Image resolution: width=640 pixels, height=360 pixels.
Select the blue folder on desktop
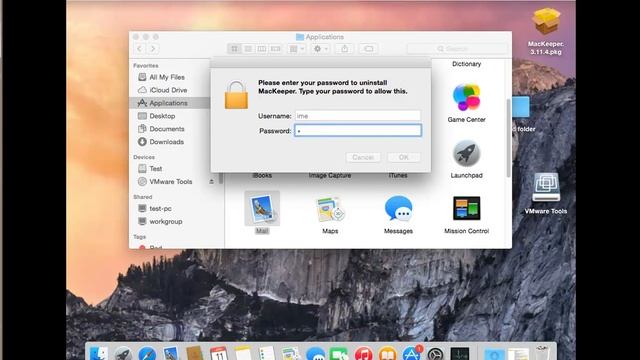click(521, 107)
